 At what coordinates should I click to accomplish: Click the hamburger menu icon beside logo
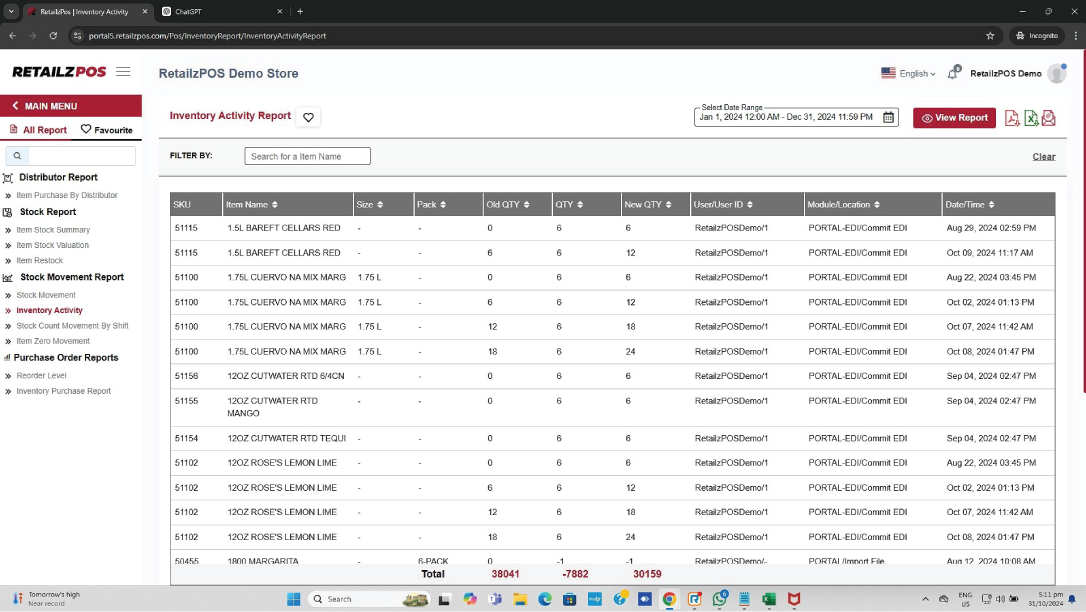click(x=123, y=72)
